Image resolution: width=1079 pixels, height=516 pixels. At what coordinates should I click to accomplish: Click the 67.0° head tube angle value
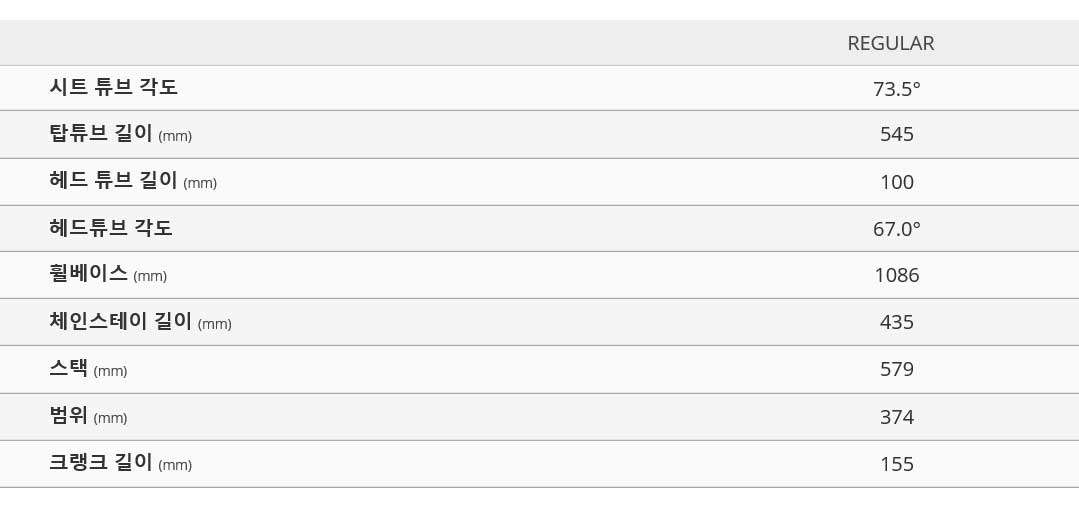(x=897, y=229)
